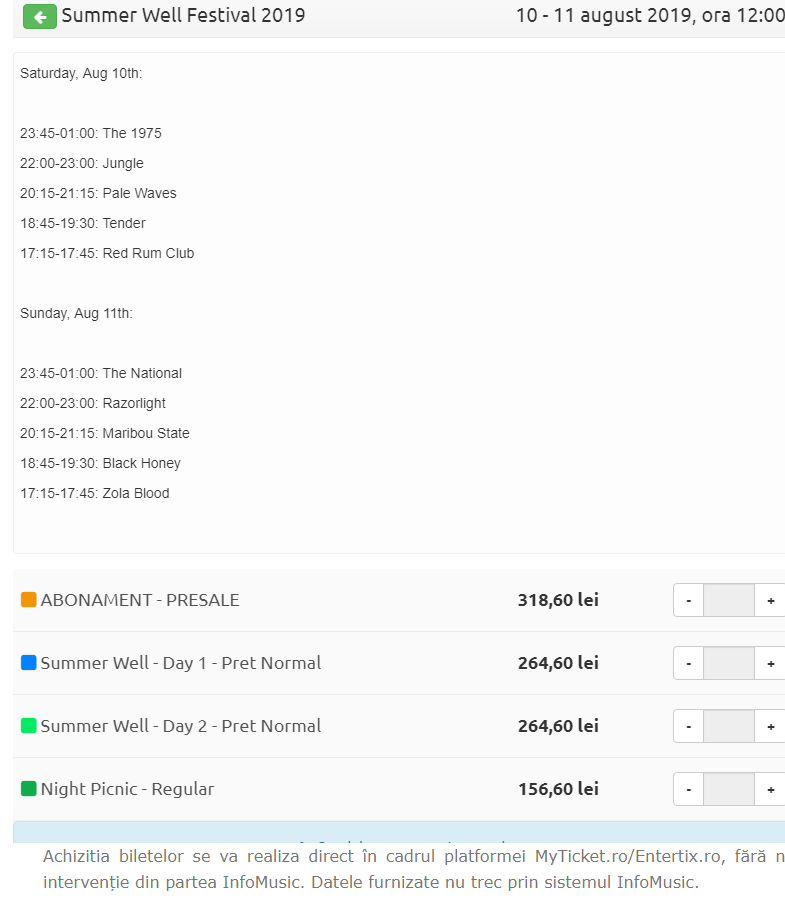Click the orange ABONAMENT - PRESALE color square
Viewport: 785px width, 911px height.
(29, 600)
